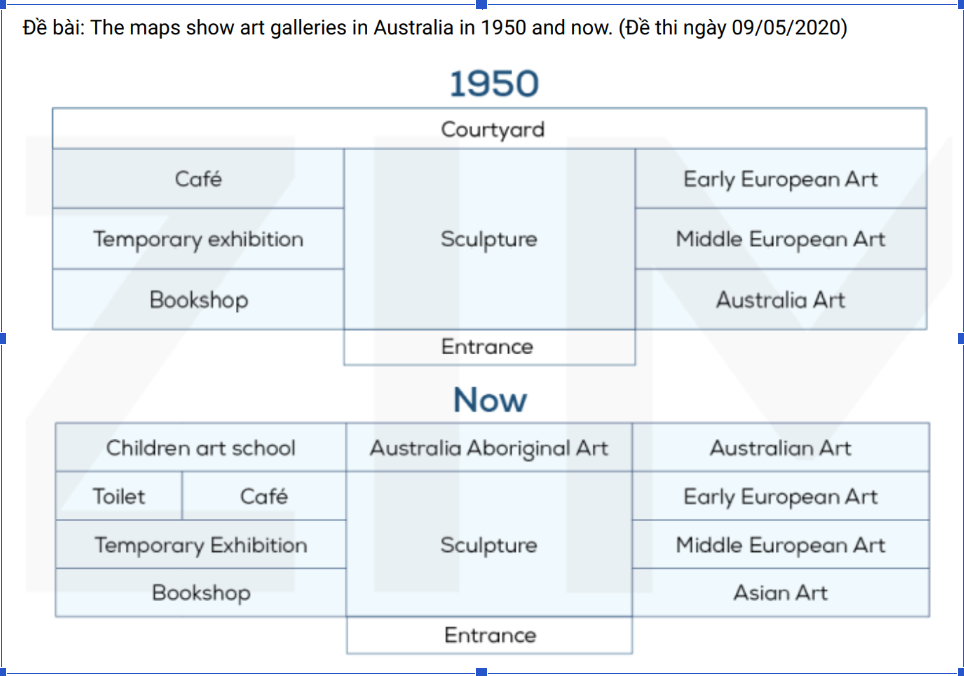Image resolution: width=964 pixels, height=676 pixels.
Task: Select the Australia Aboriginal Art room
Action: click(489, 447)
